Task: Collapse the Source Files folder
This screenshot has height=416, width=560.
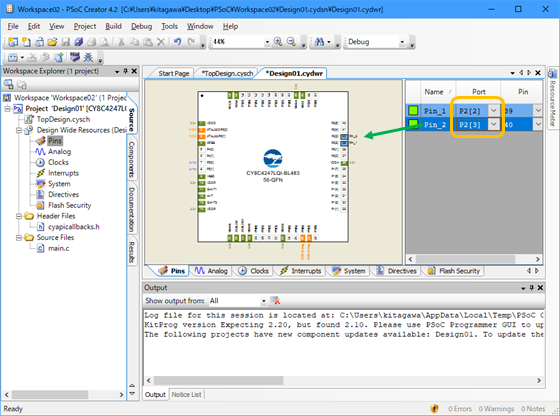Action: click(x=19, y=237)
